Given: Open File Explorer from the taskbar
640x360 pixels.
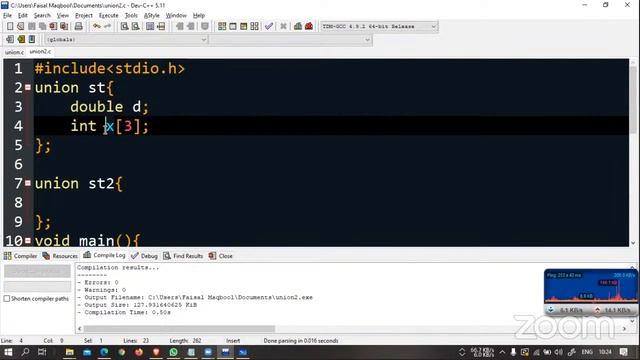Looking at the screenshot, I should [x=69, y=352].
